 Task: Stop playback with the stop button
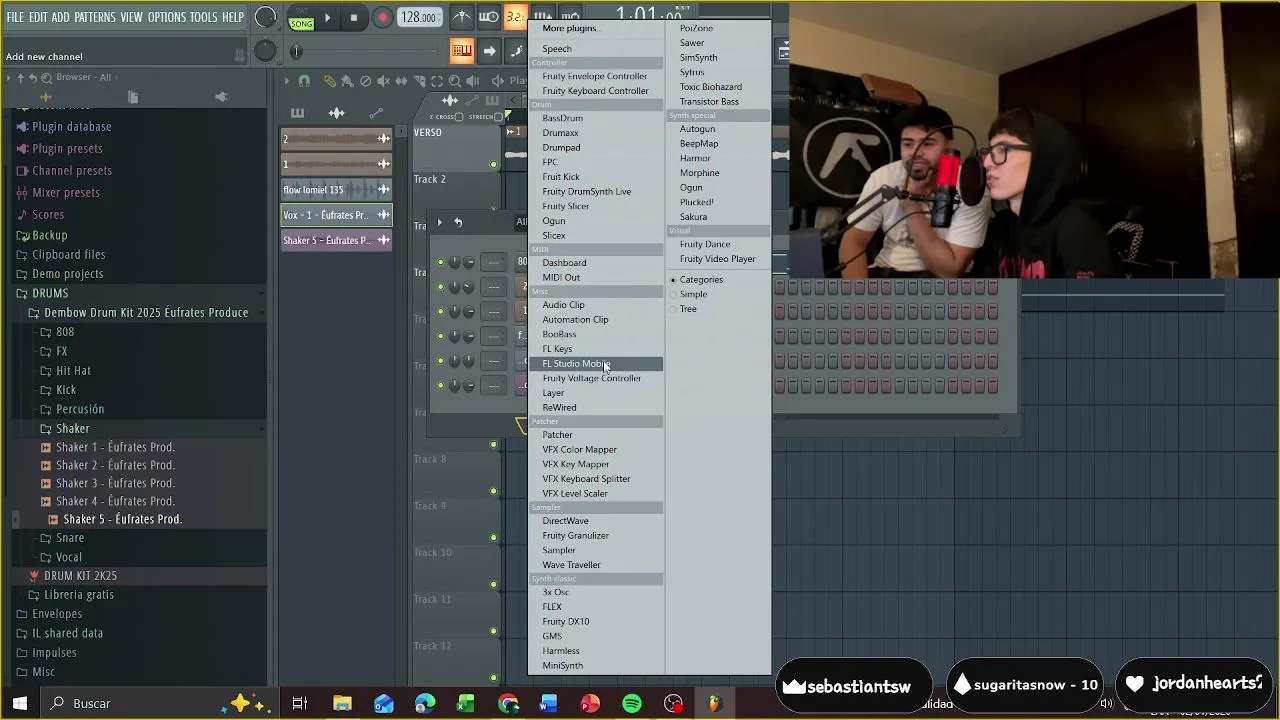(x=354, y=17)
